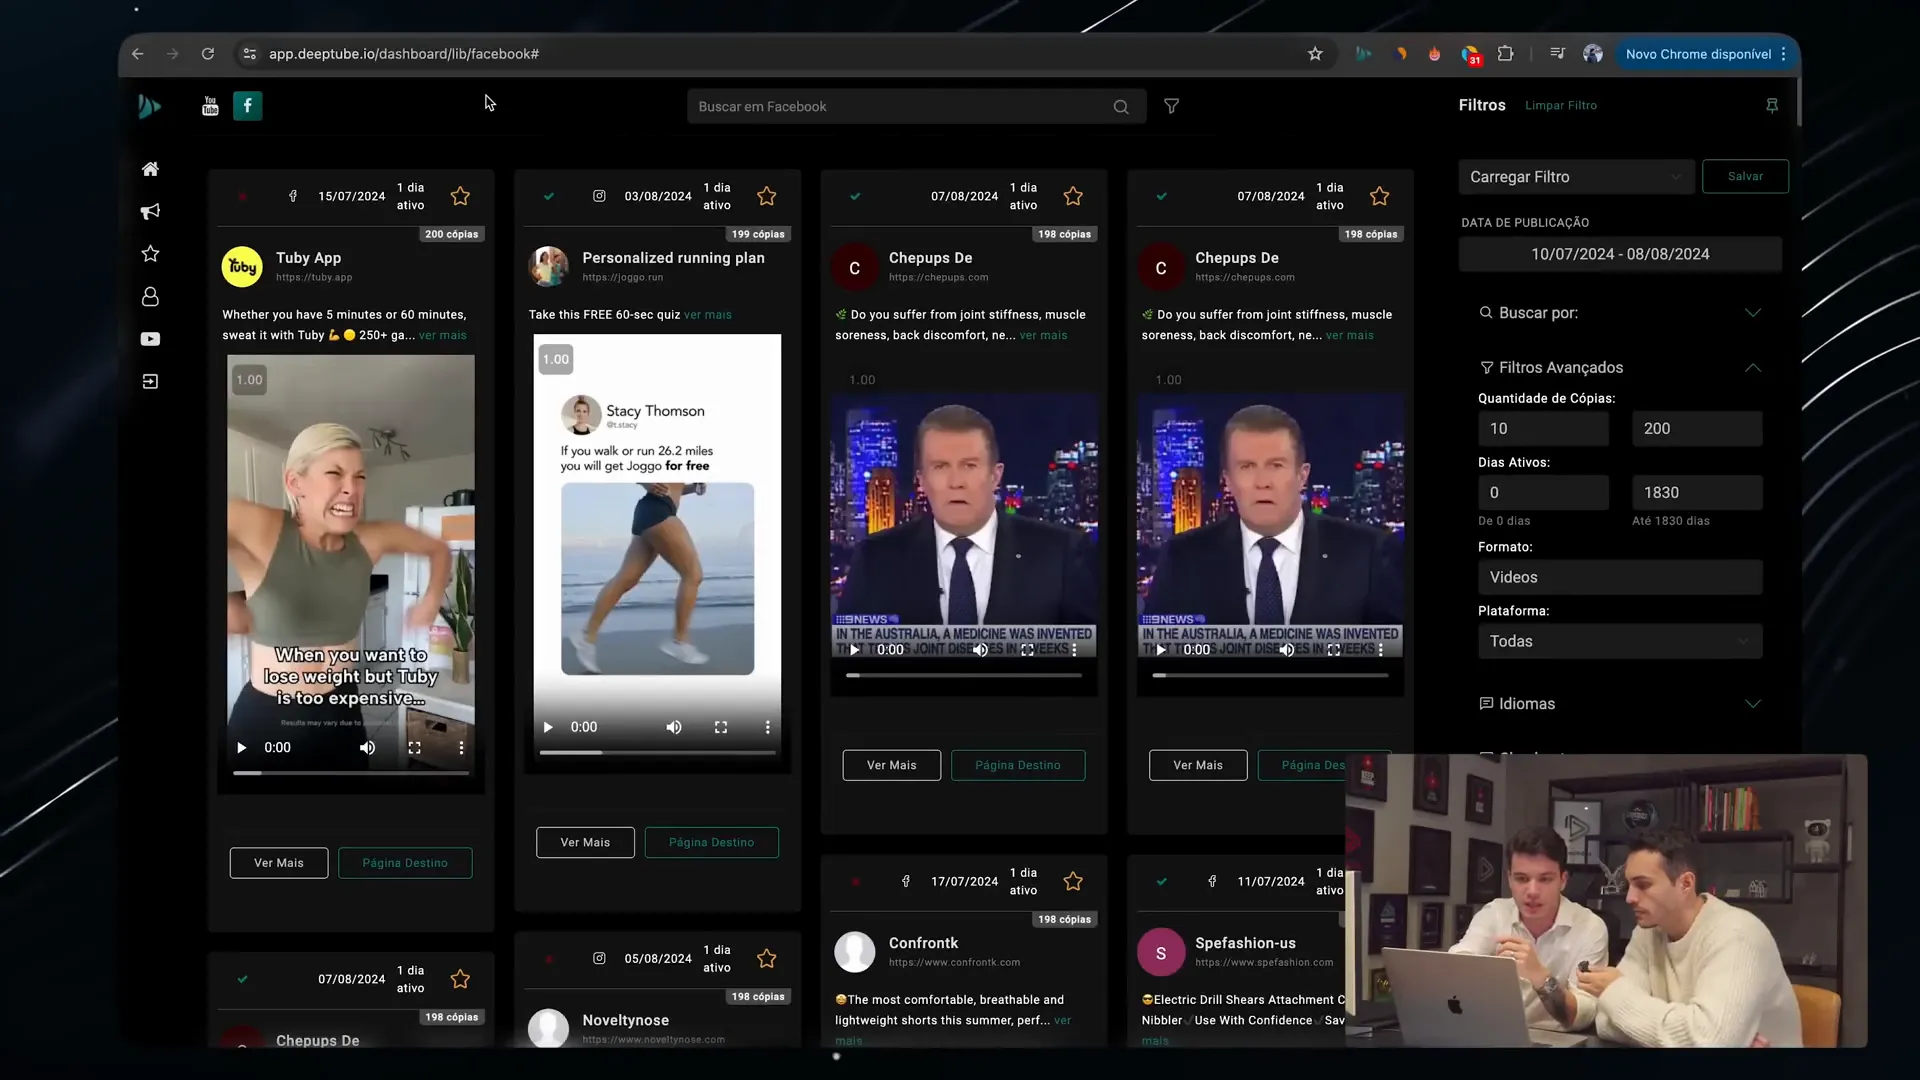The height and width of the screenshot is (1080, 1920).
Task: Expand 'ver mais' in running plan description
Action: pyautogui.click(x=708, y=315)
